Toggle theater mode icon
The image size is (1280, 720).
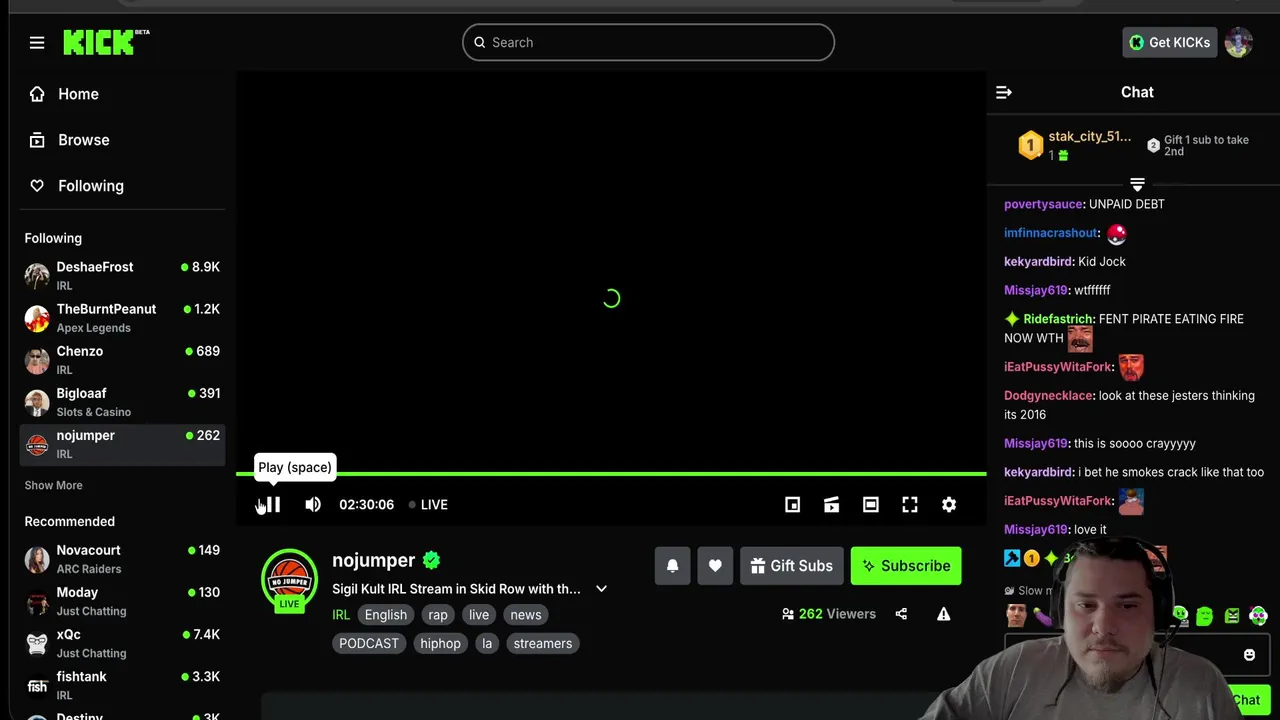871,505
